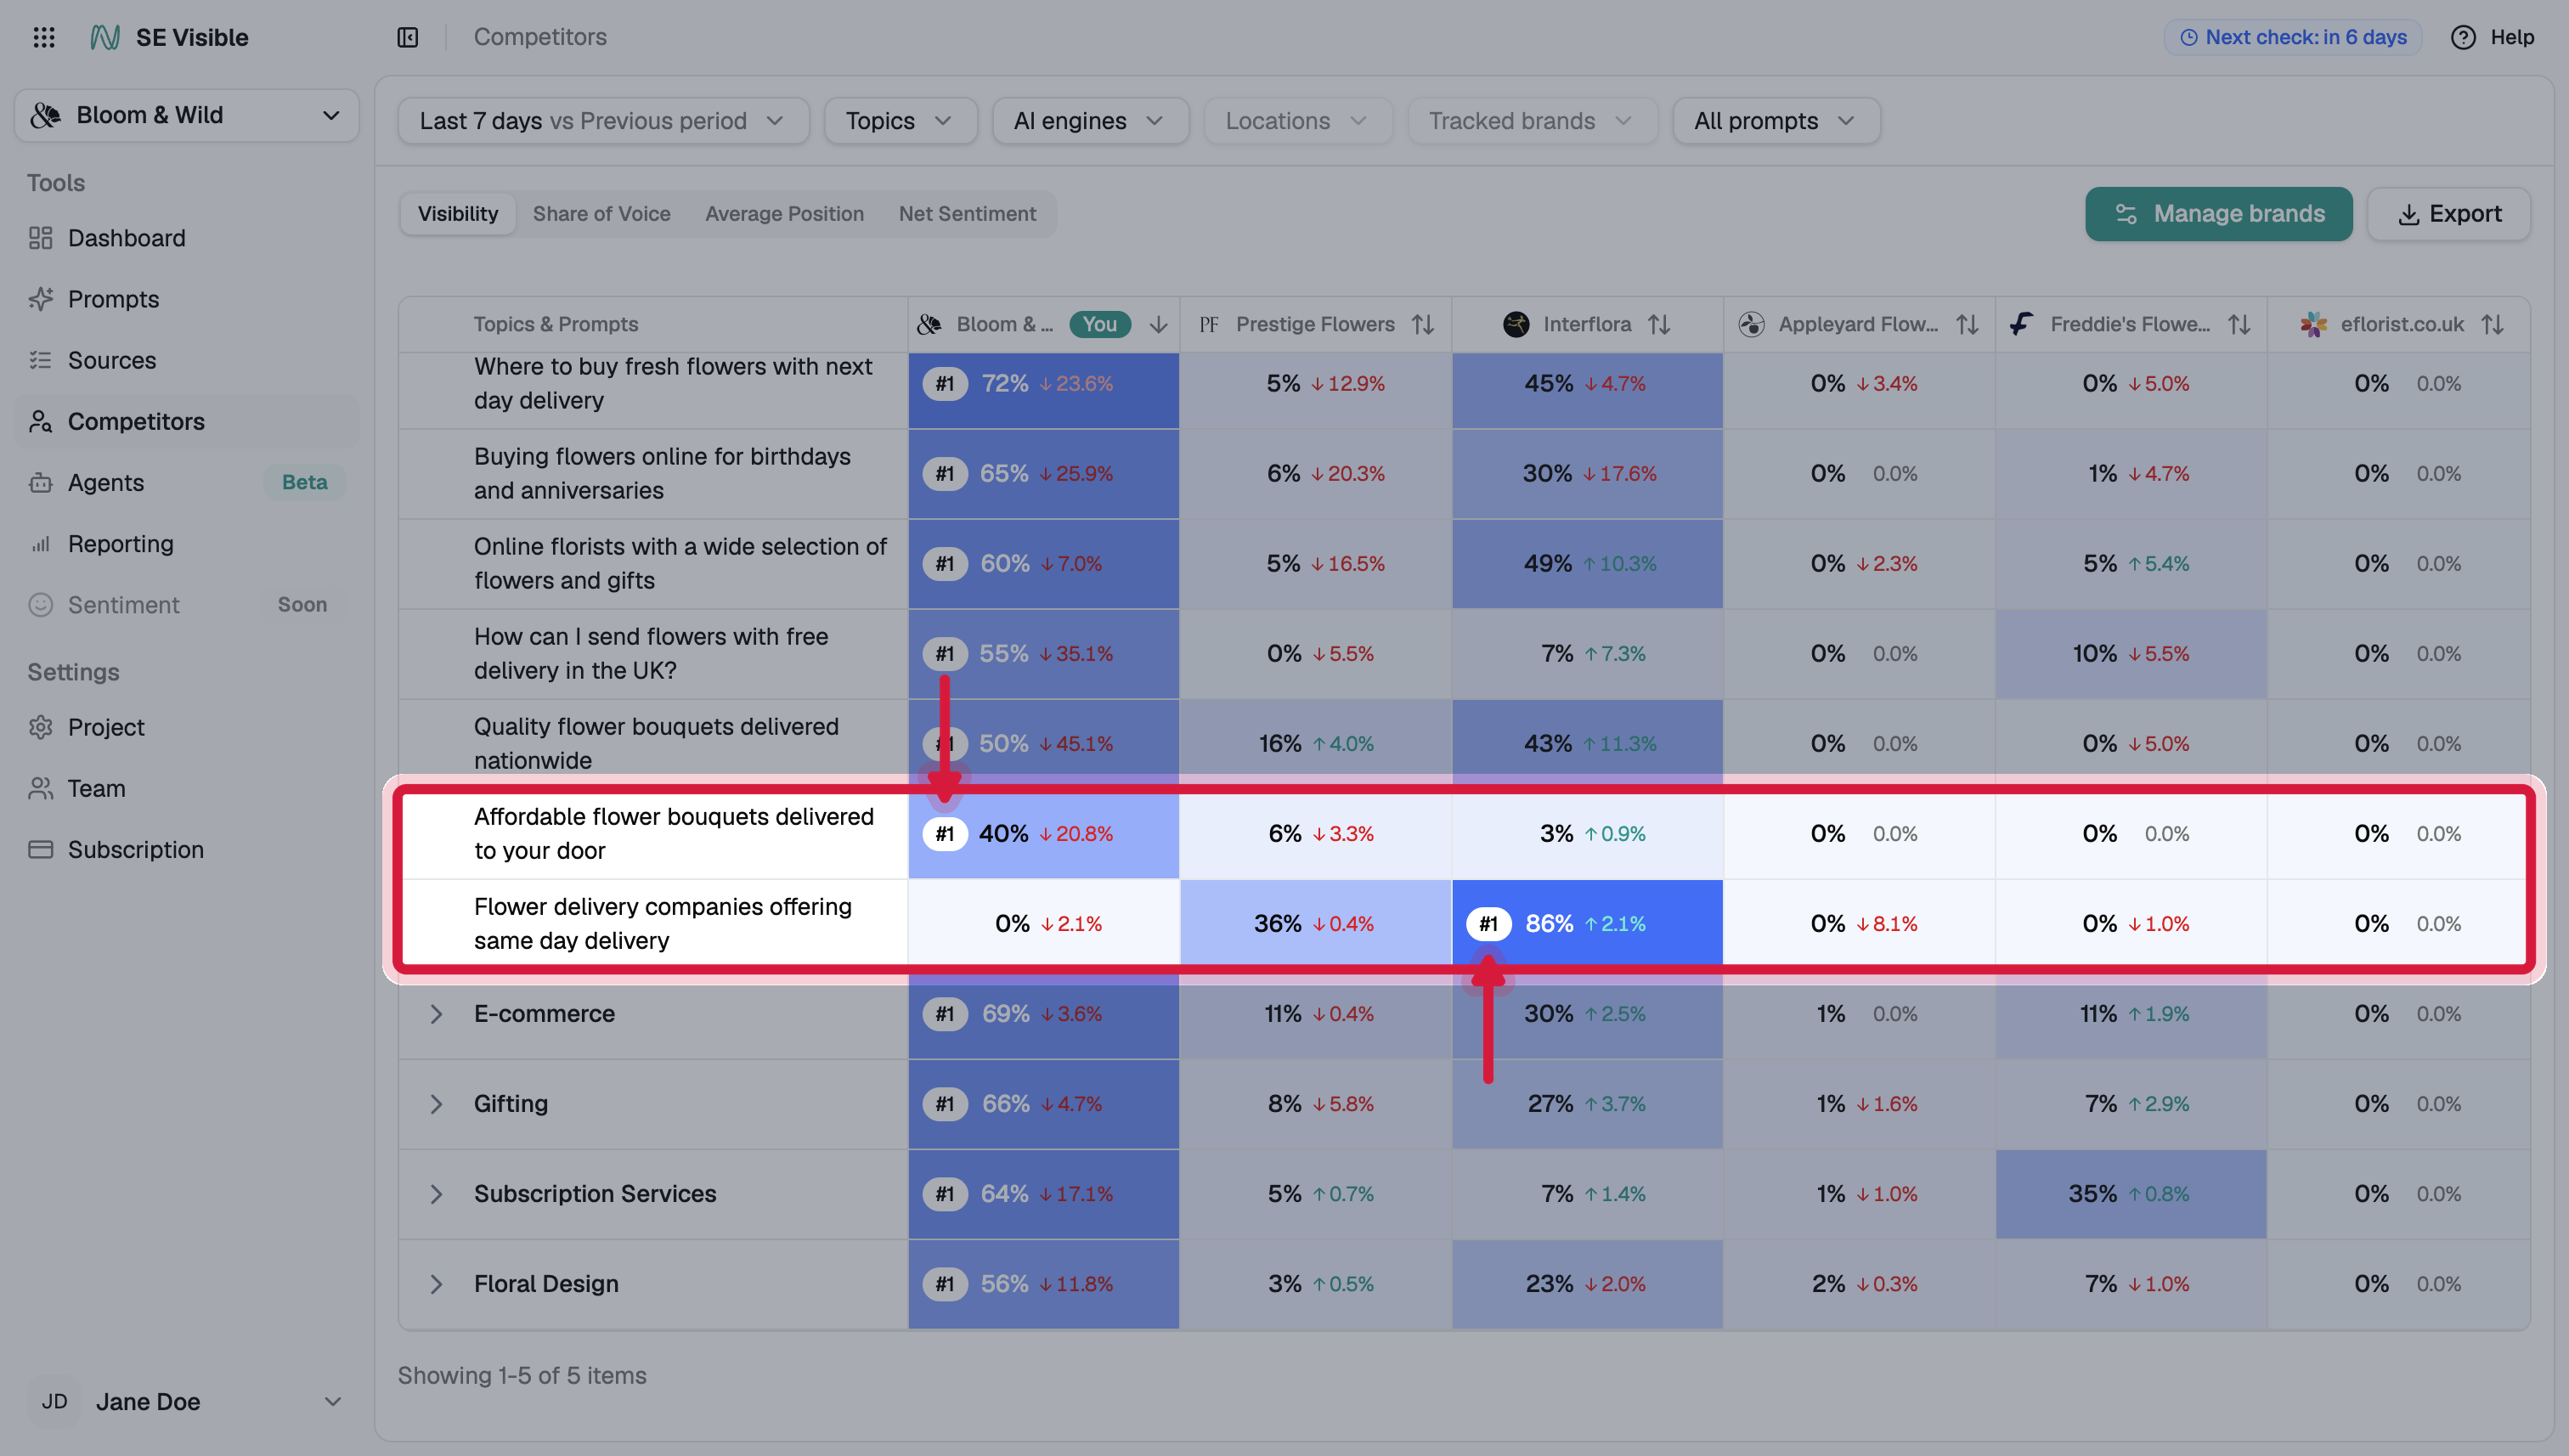The image size is (2569, 1456).
Task: Click the Sources list icon
Action: [x=40, y=360]
